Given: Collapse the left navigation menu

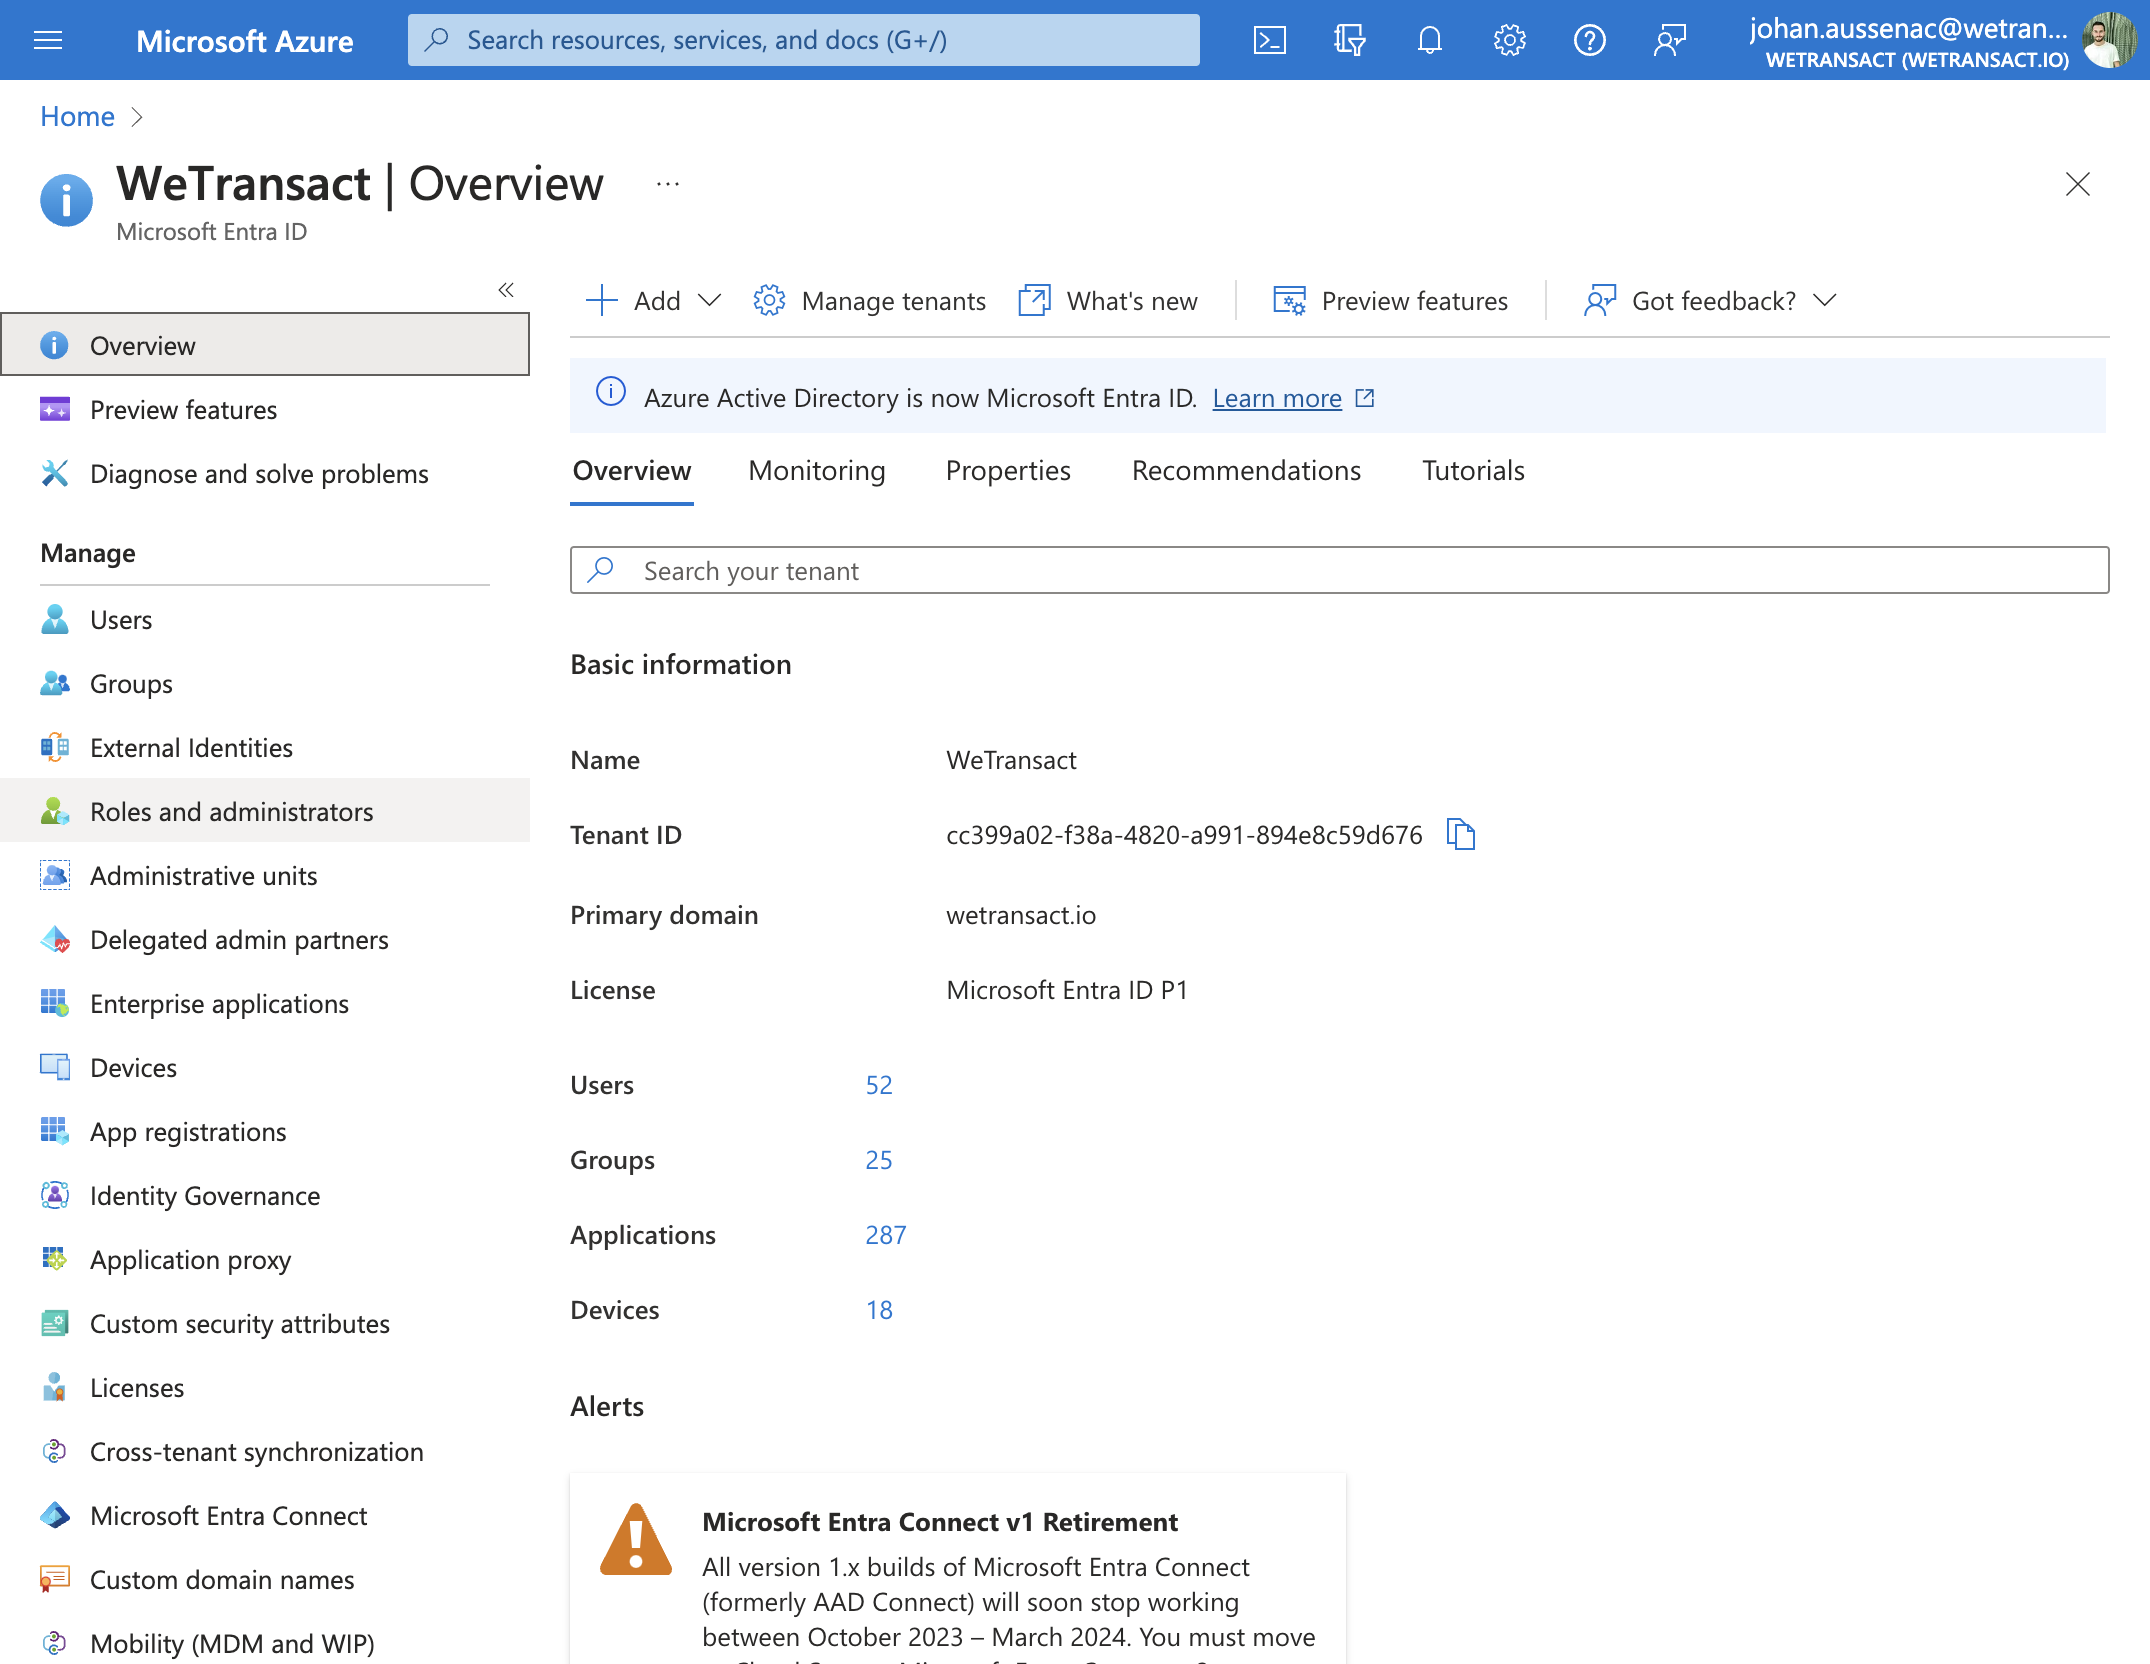Looking at the screenshot, I should (506, 290).
